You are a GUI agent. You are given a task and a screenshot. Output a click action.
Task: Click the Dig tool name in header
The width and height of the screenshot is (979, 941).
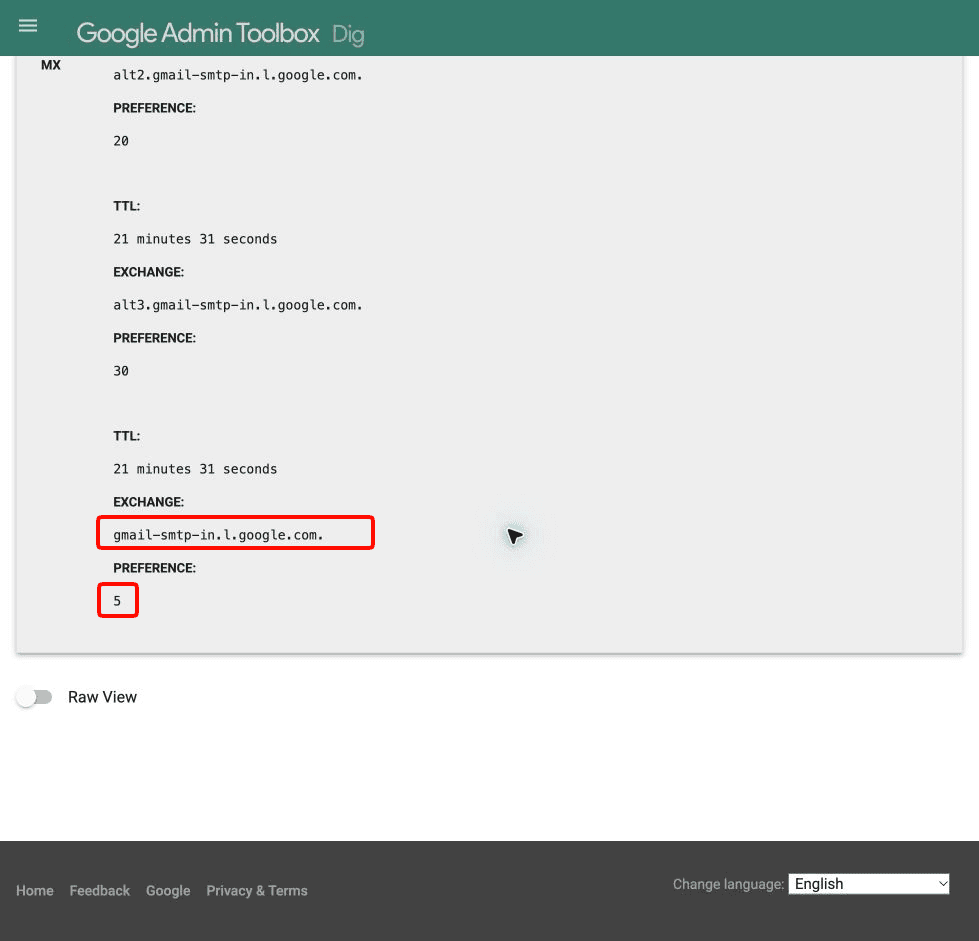348,35
